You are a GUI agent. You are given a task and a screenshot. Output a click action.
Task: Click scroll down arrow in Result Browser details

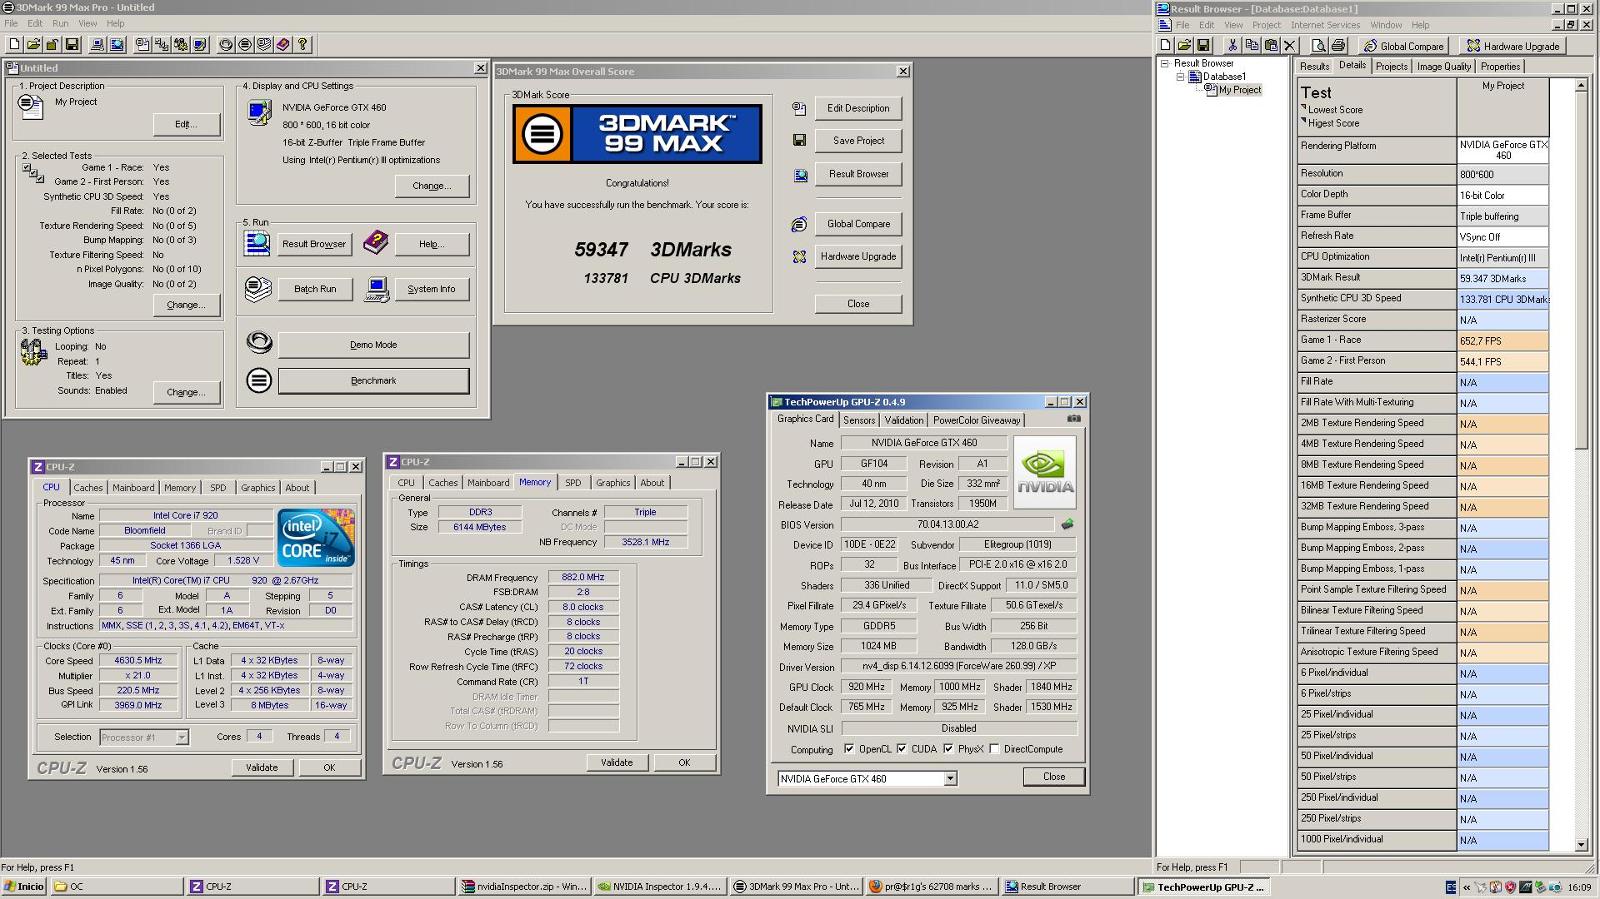click(1581, 845)
